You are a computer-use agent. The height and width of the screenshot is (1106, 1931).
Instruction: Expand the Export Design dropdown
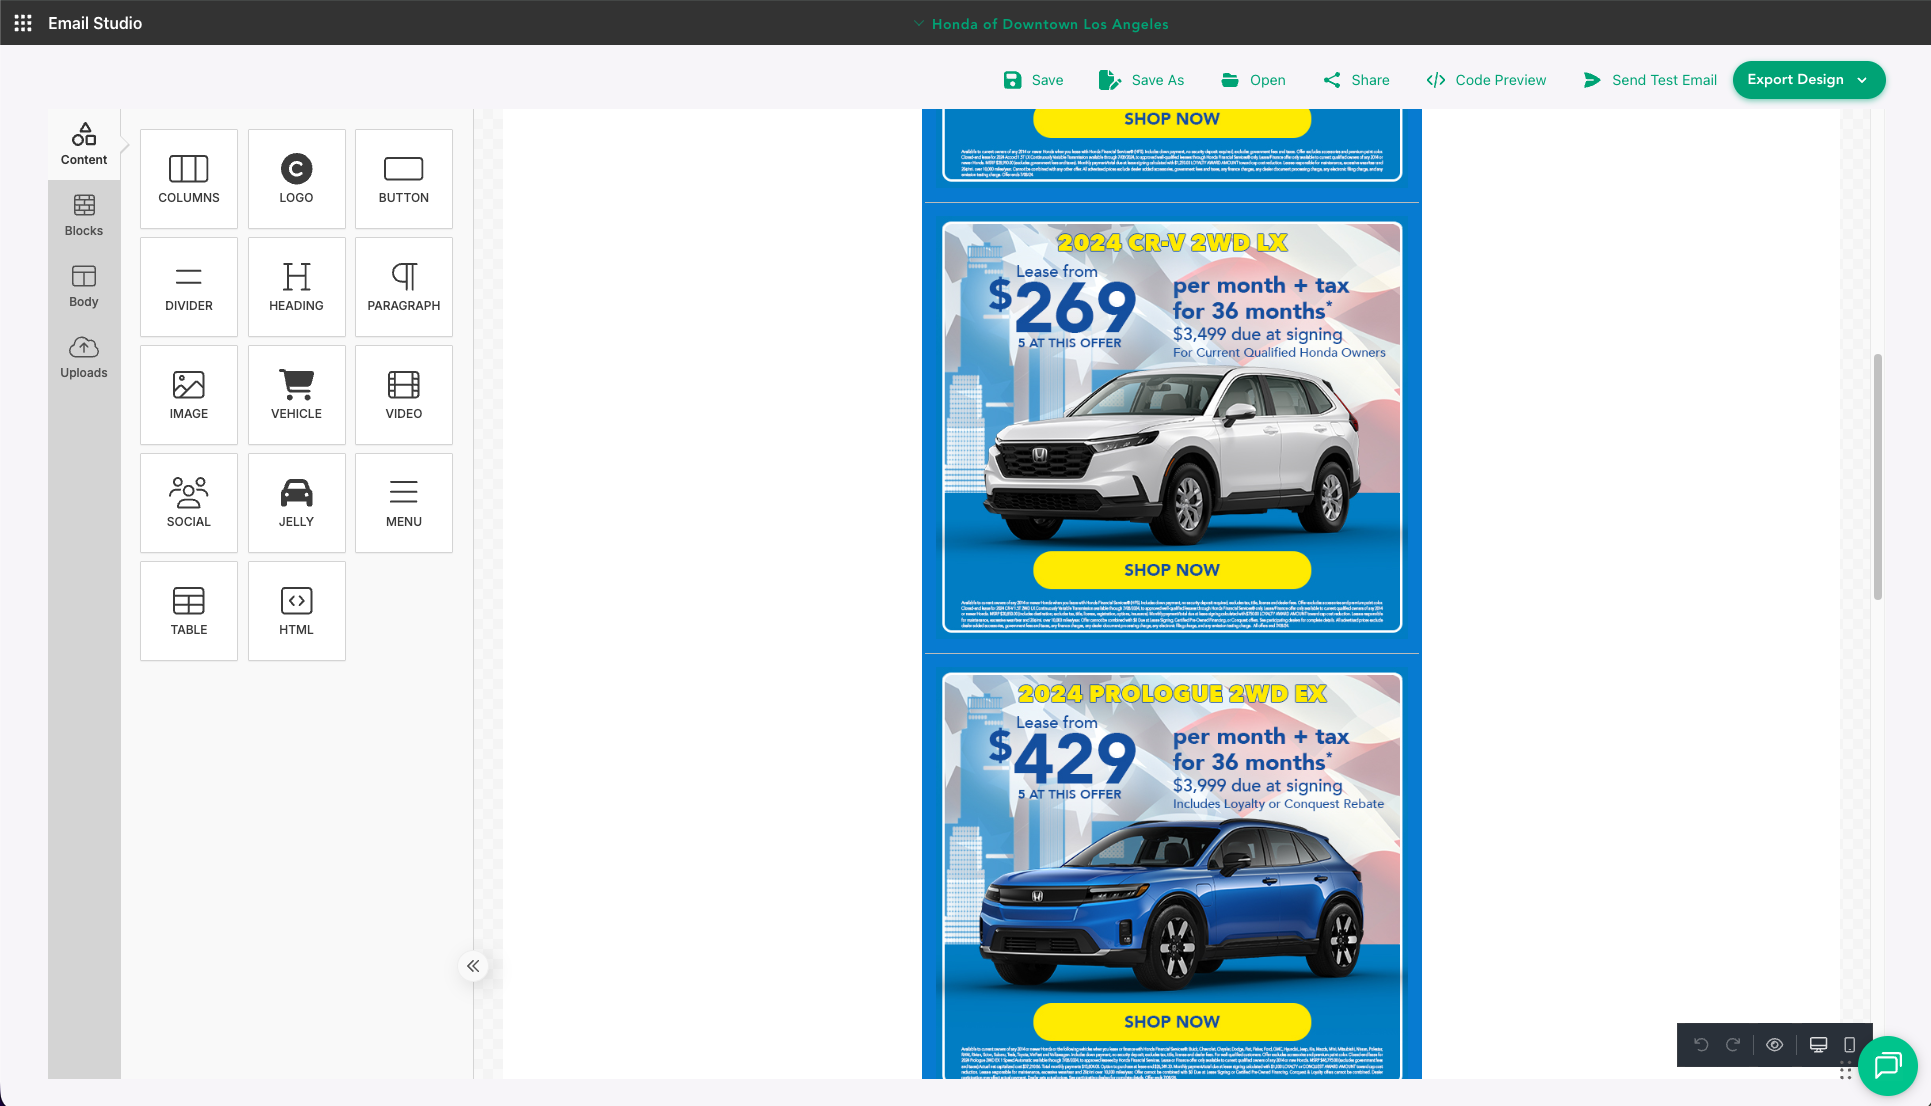tap(1809, 80)
